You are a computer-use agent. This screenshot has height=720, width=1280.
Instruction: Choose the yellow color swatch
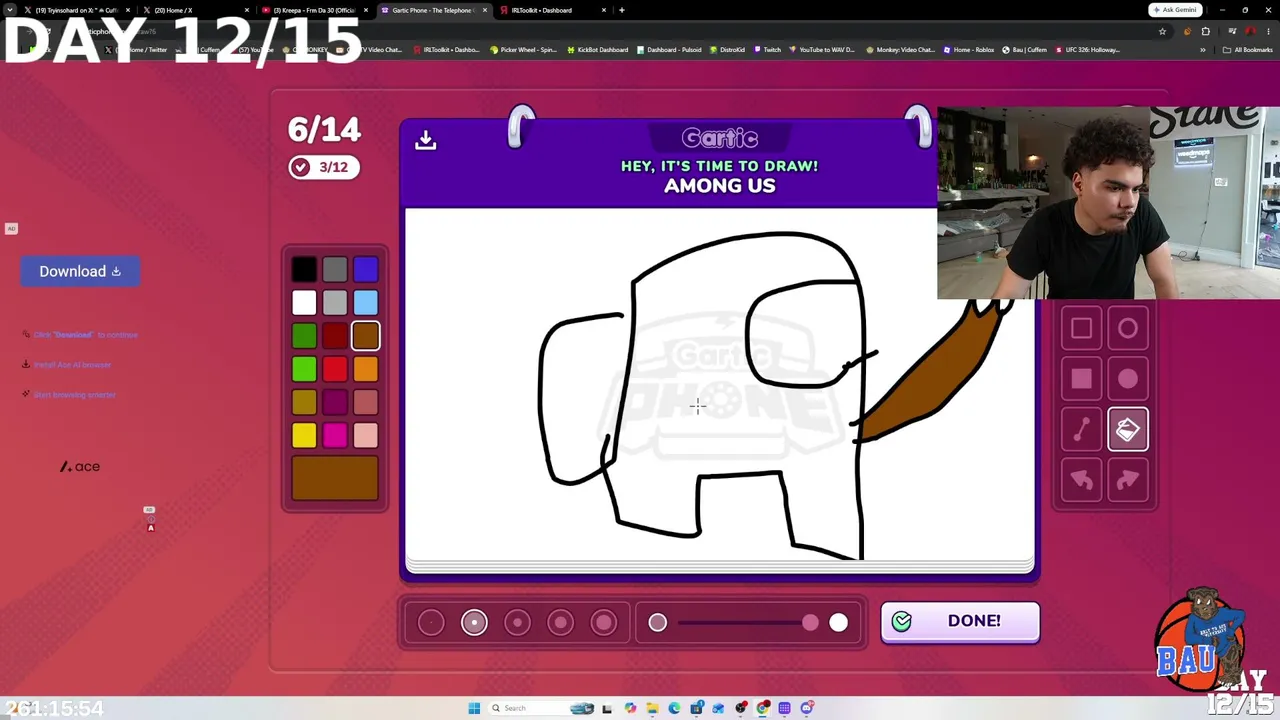pos(304,436)
